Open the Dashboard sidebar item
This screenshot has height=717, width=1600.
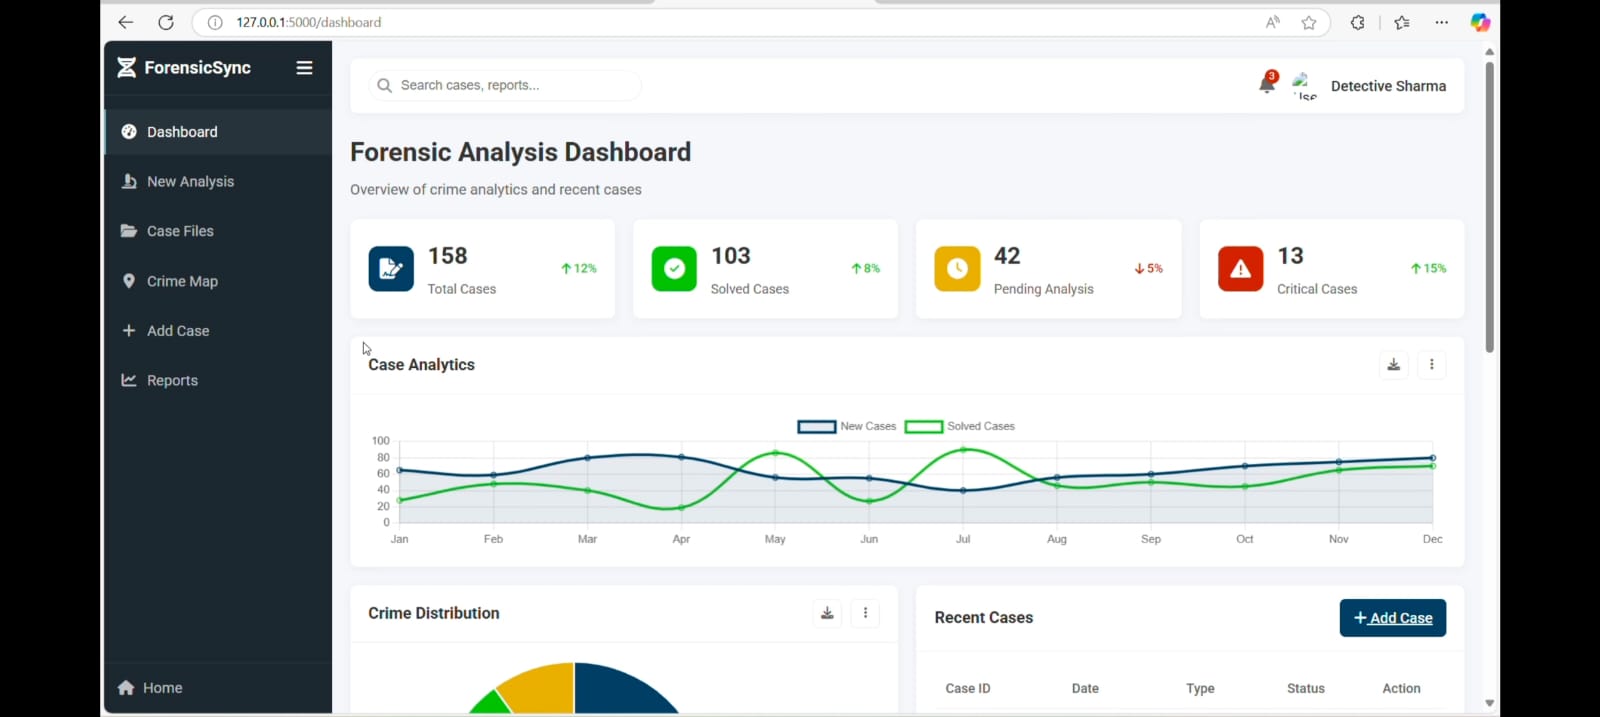point(218,132)
